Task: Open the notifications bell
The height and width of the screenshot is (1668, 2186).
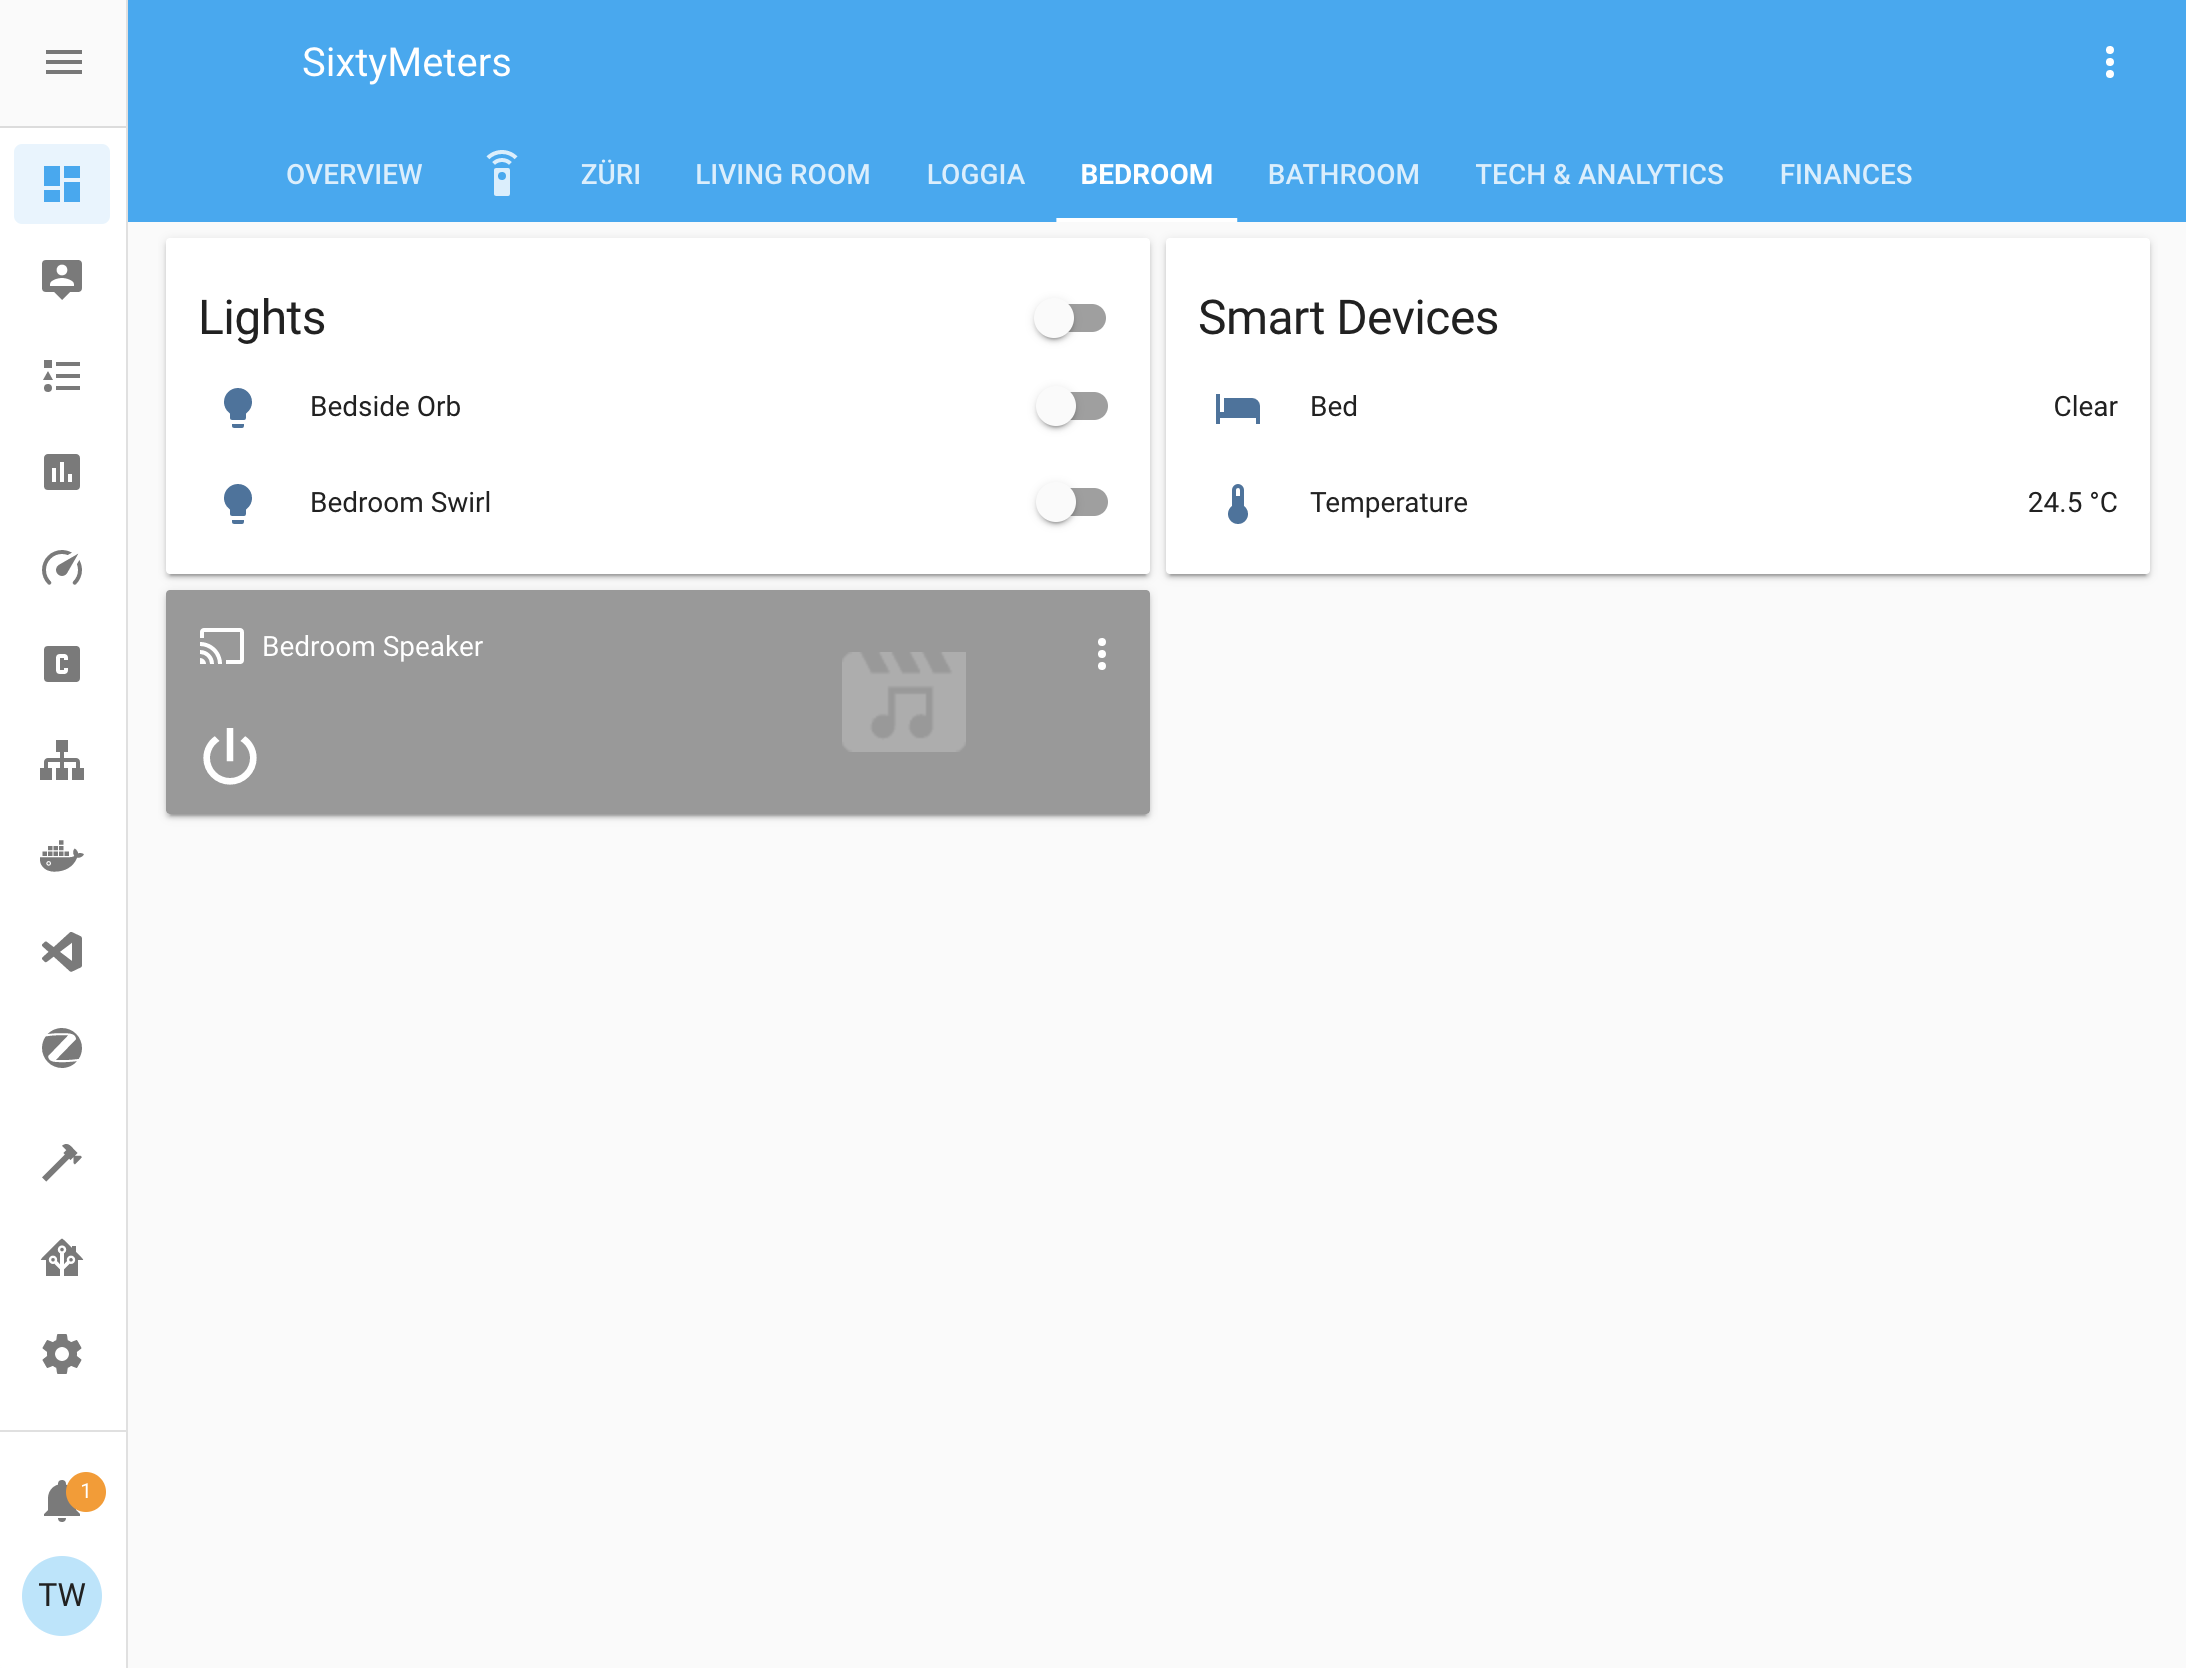Action: pos(62,1499)
